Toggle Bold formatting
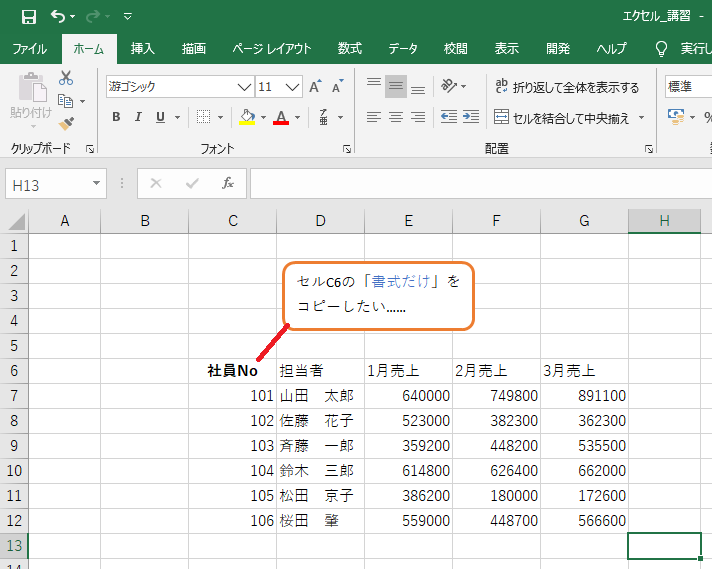Viewport: 712px width, 569px height. click(x=116, y=117)
